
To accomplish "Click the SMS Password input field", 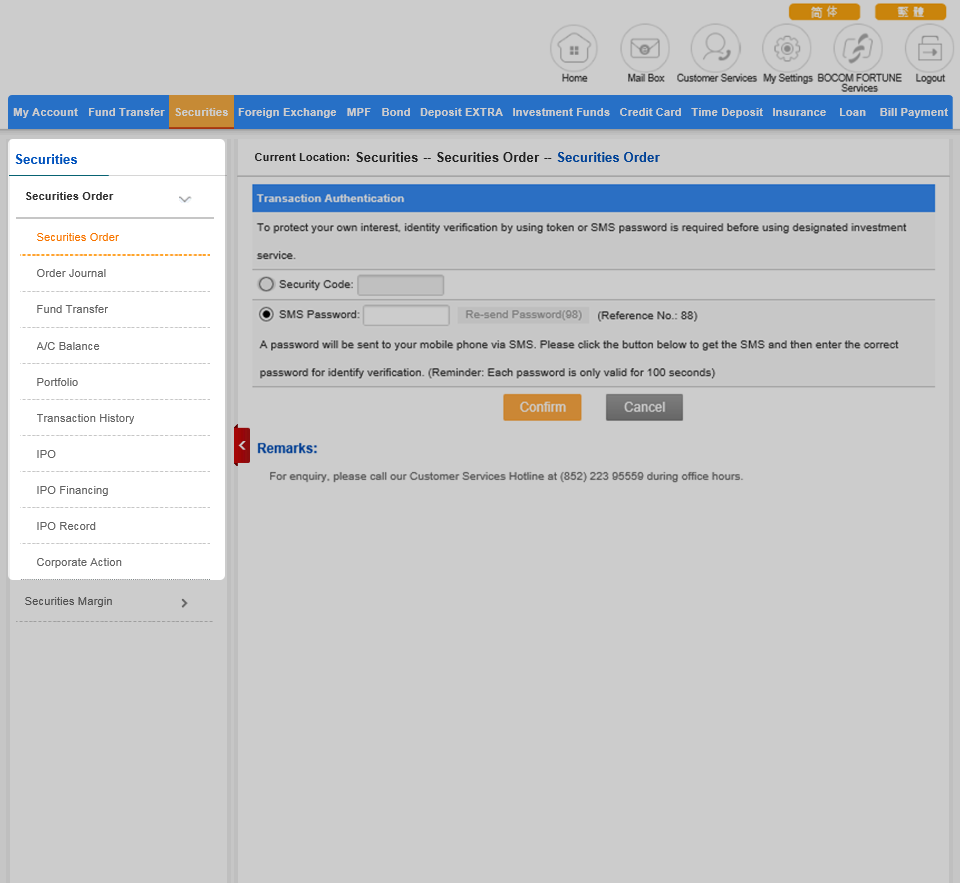I will (x=406, y=316).
